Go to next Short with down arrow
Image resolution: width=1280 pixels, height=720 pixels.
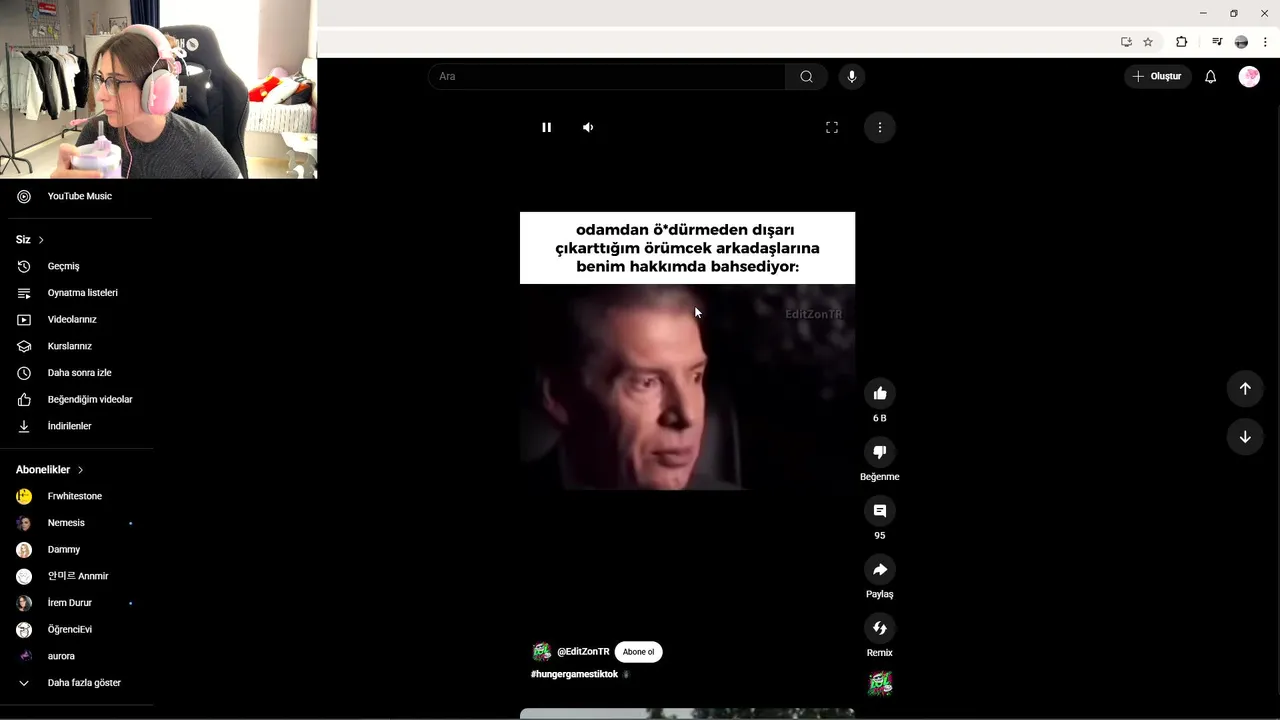[x=1245, y=437]
